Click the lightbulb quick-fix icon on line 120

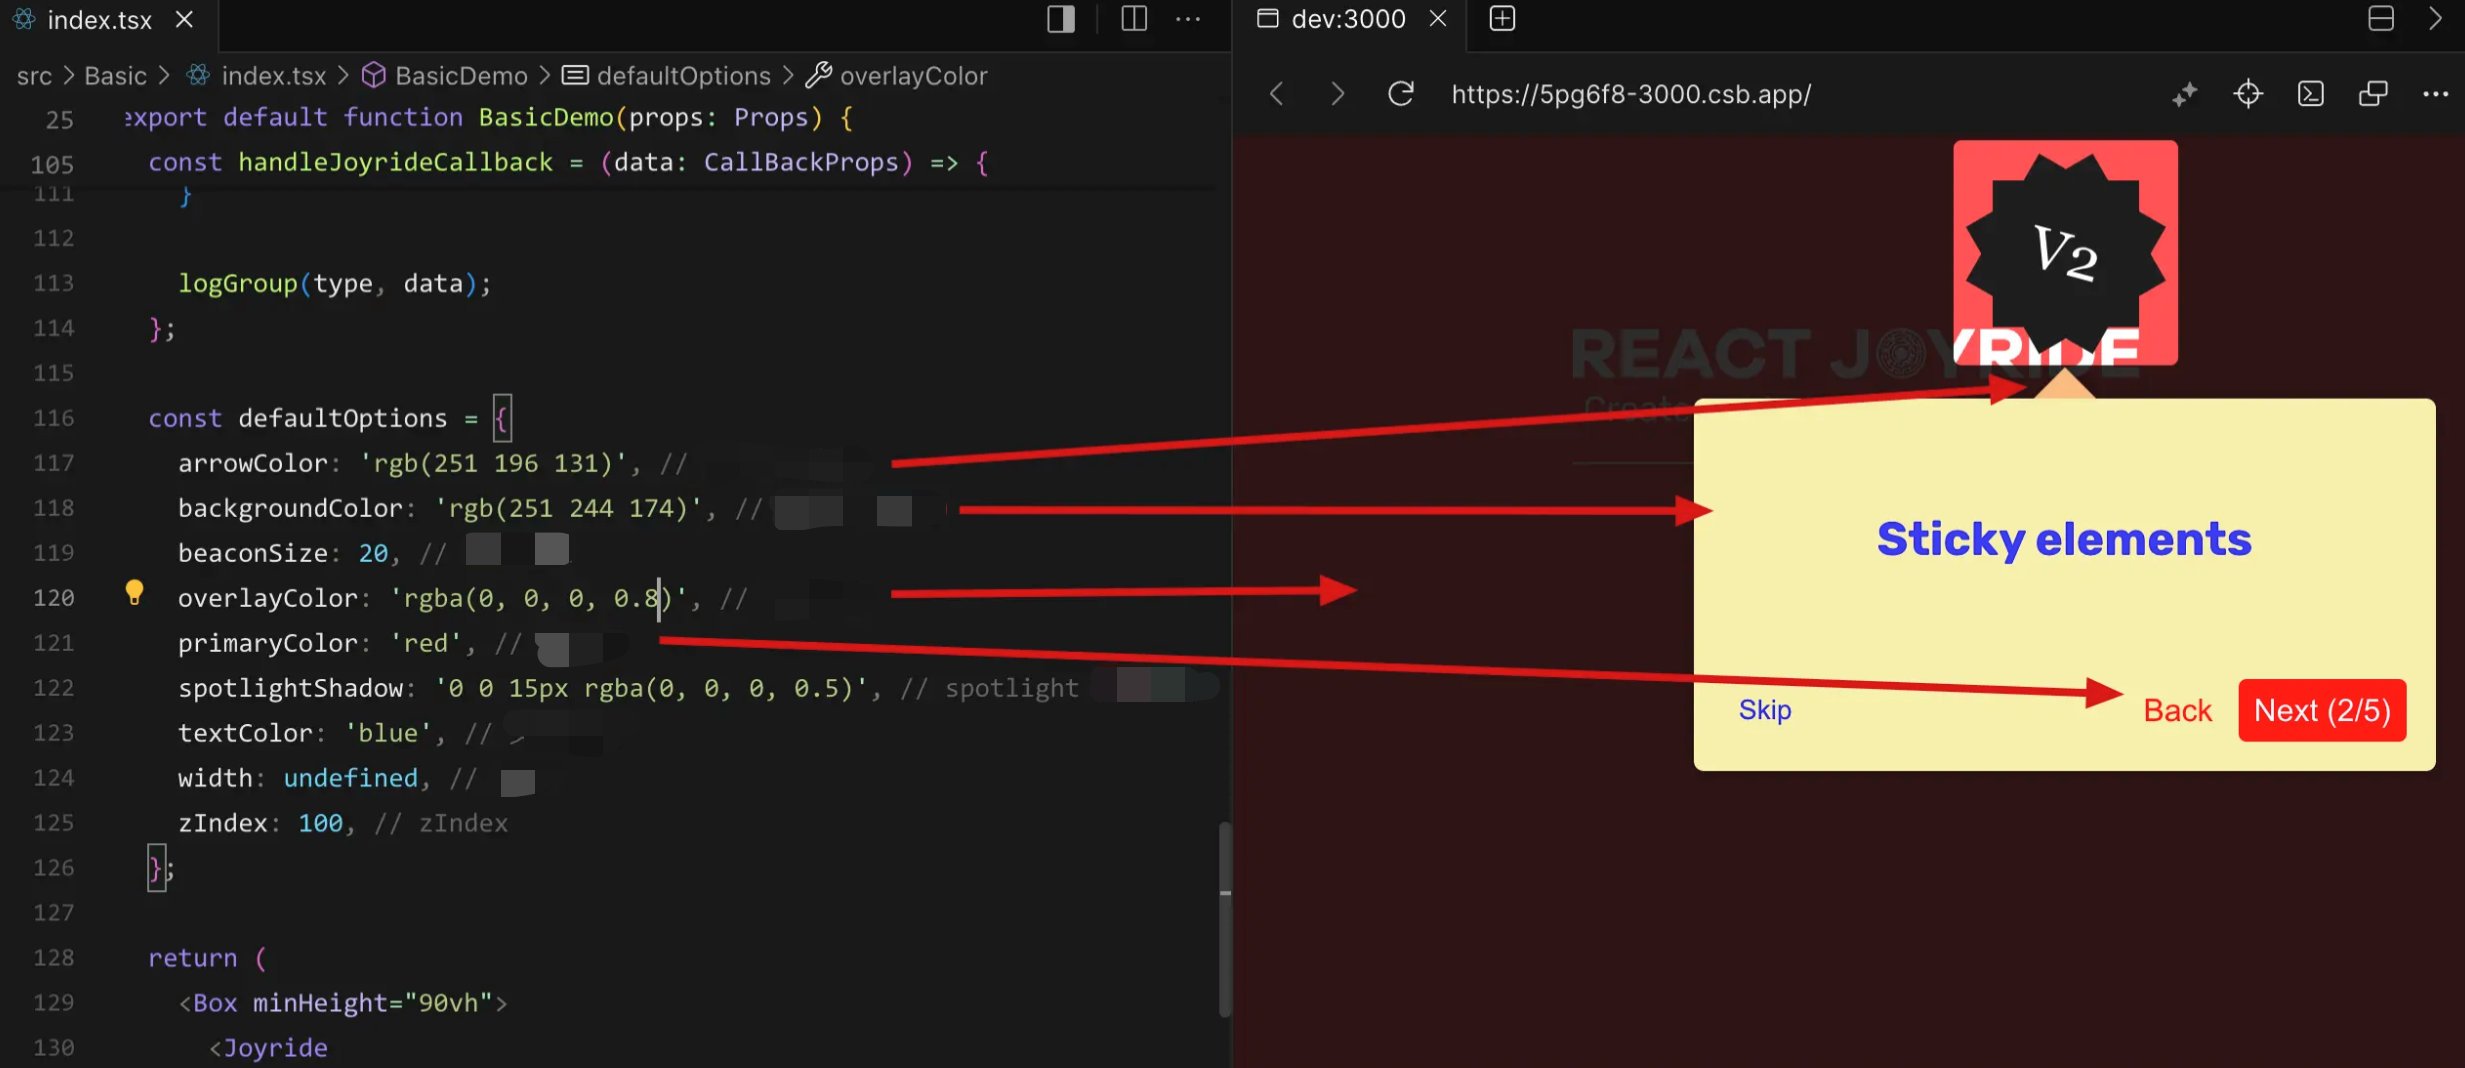tap(134, 593)
